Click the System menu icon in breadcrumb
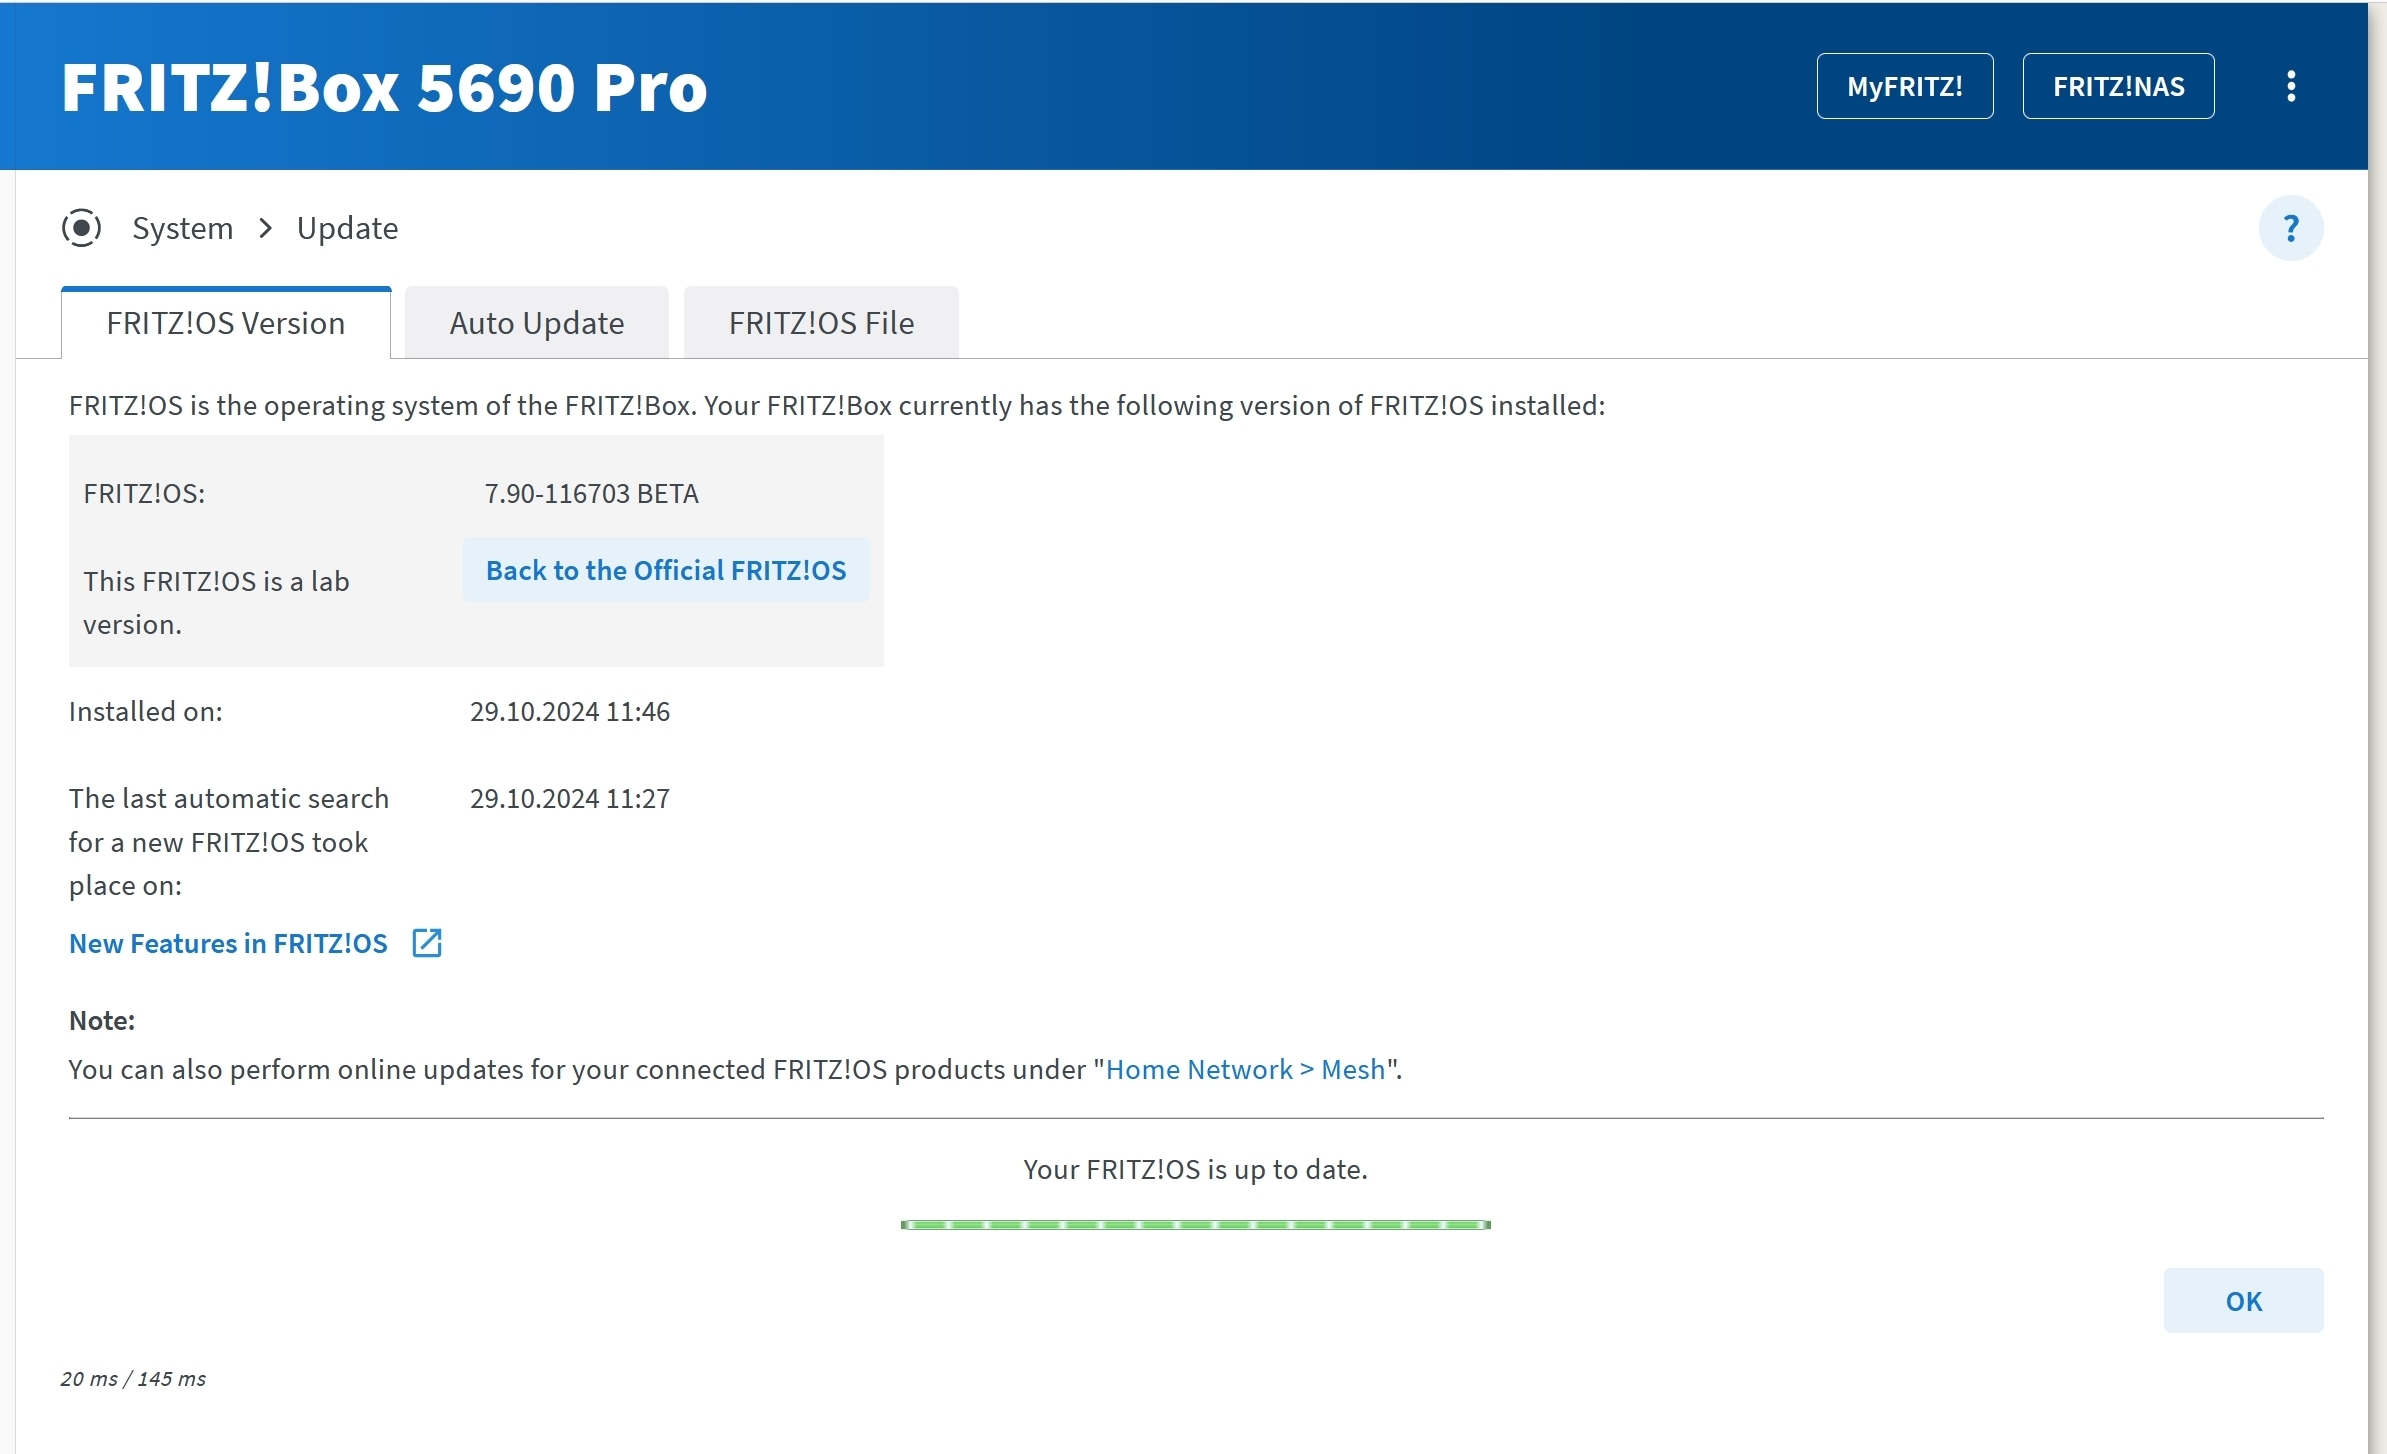 point(81,228)
